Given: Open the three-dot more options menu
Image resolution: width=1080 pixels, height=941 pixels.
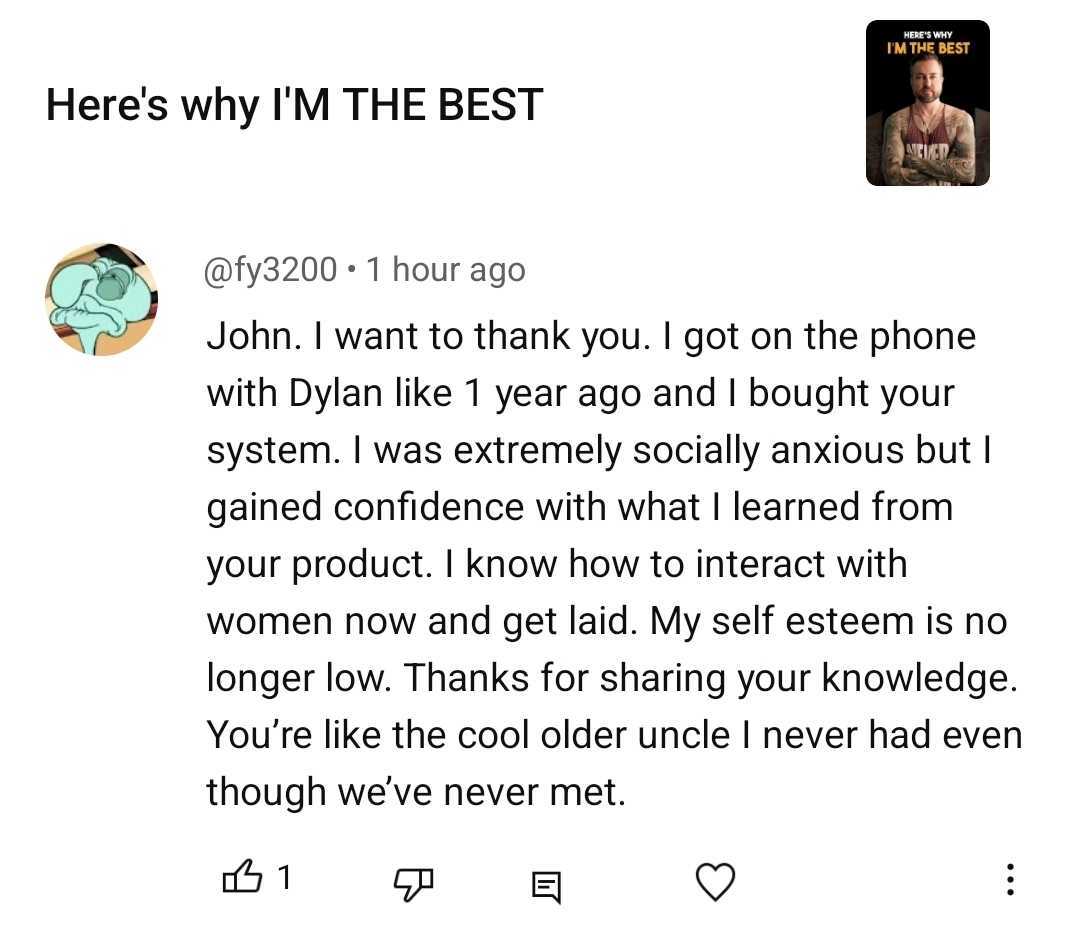Looking at the screenshot, I should tap(1010, 880).
